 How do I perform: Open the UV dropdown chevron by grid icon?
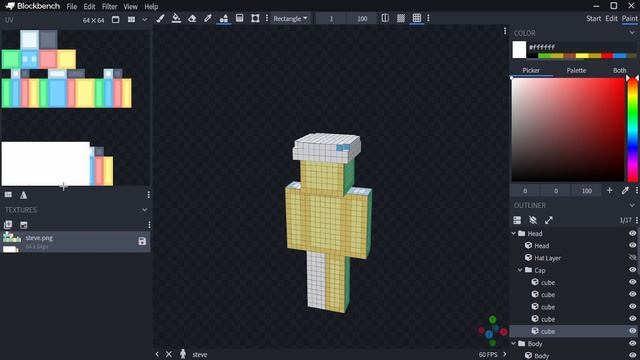click(144, 19)
